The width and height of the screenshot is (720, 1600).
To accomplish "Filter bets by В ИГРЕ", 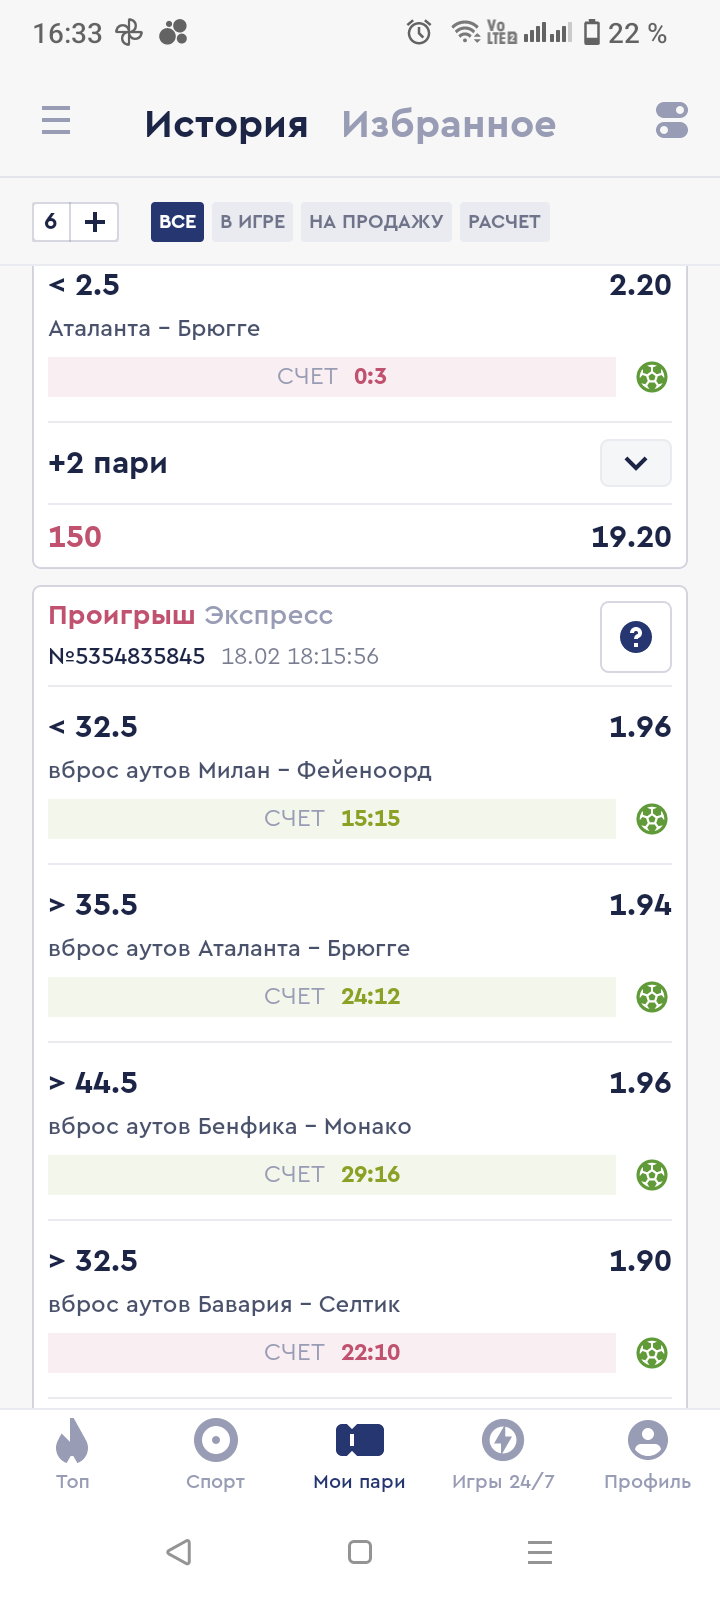I will (253, 222).
